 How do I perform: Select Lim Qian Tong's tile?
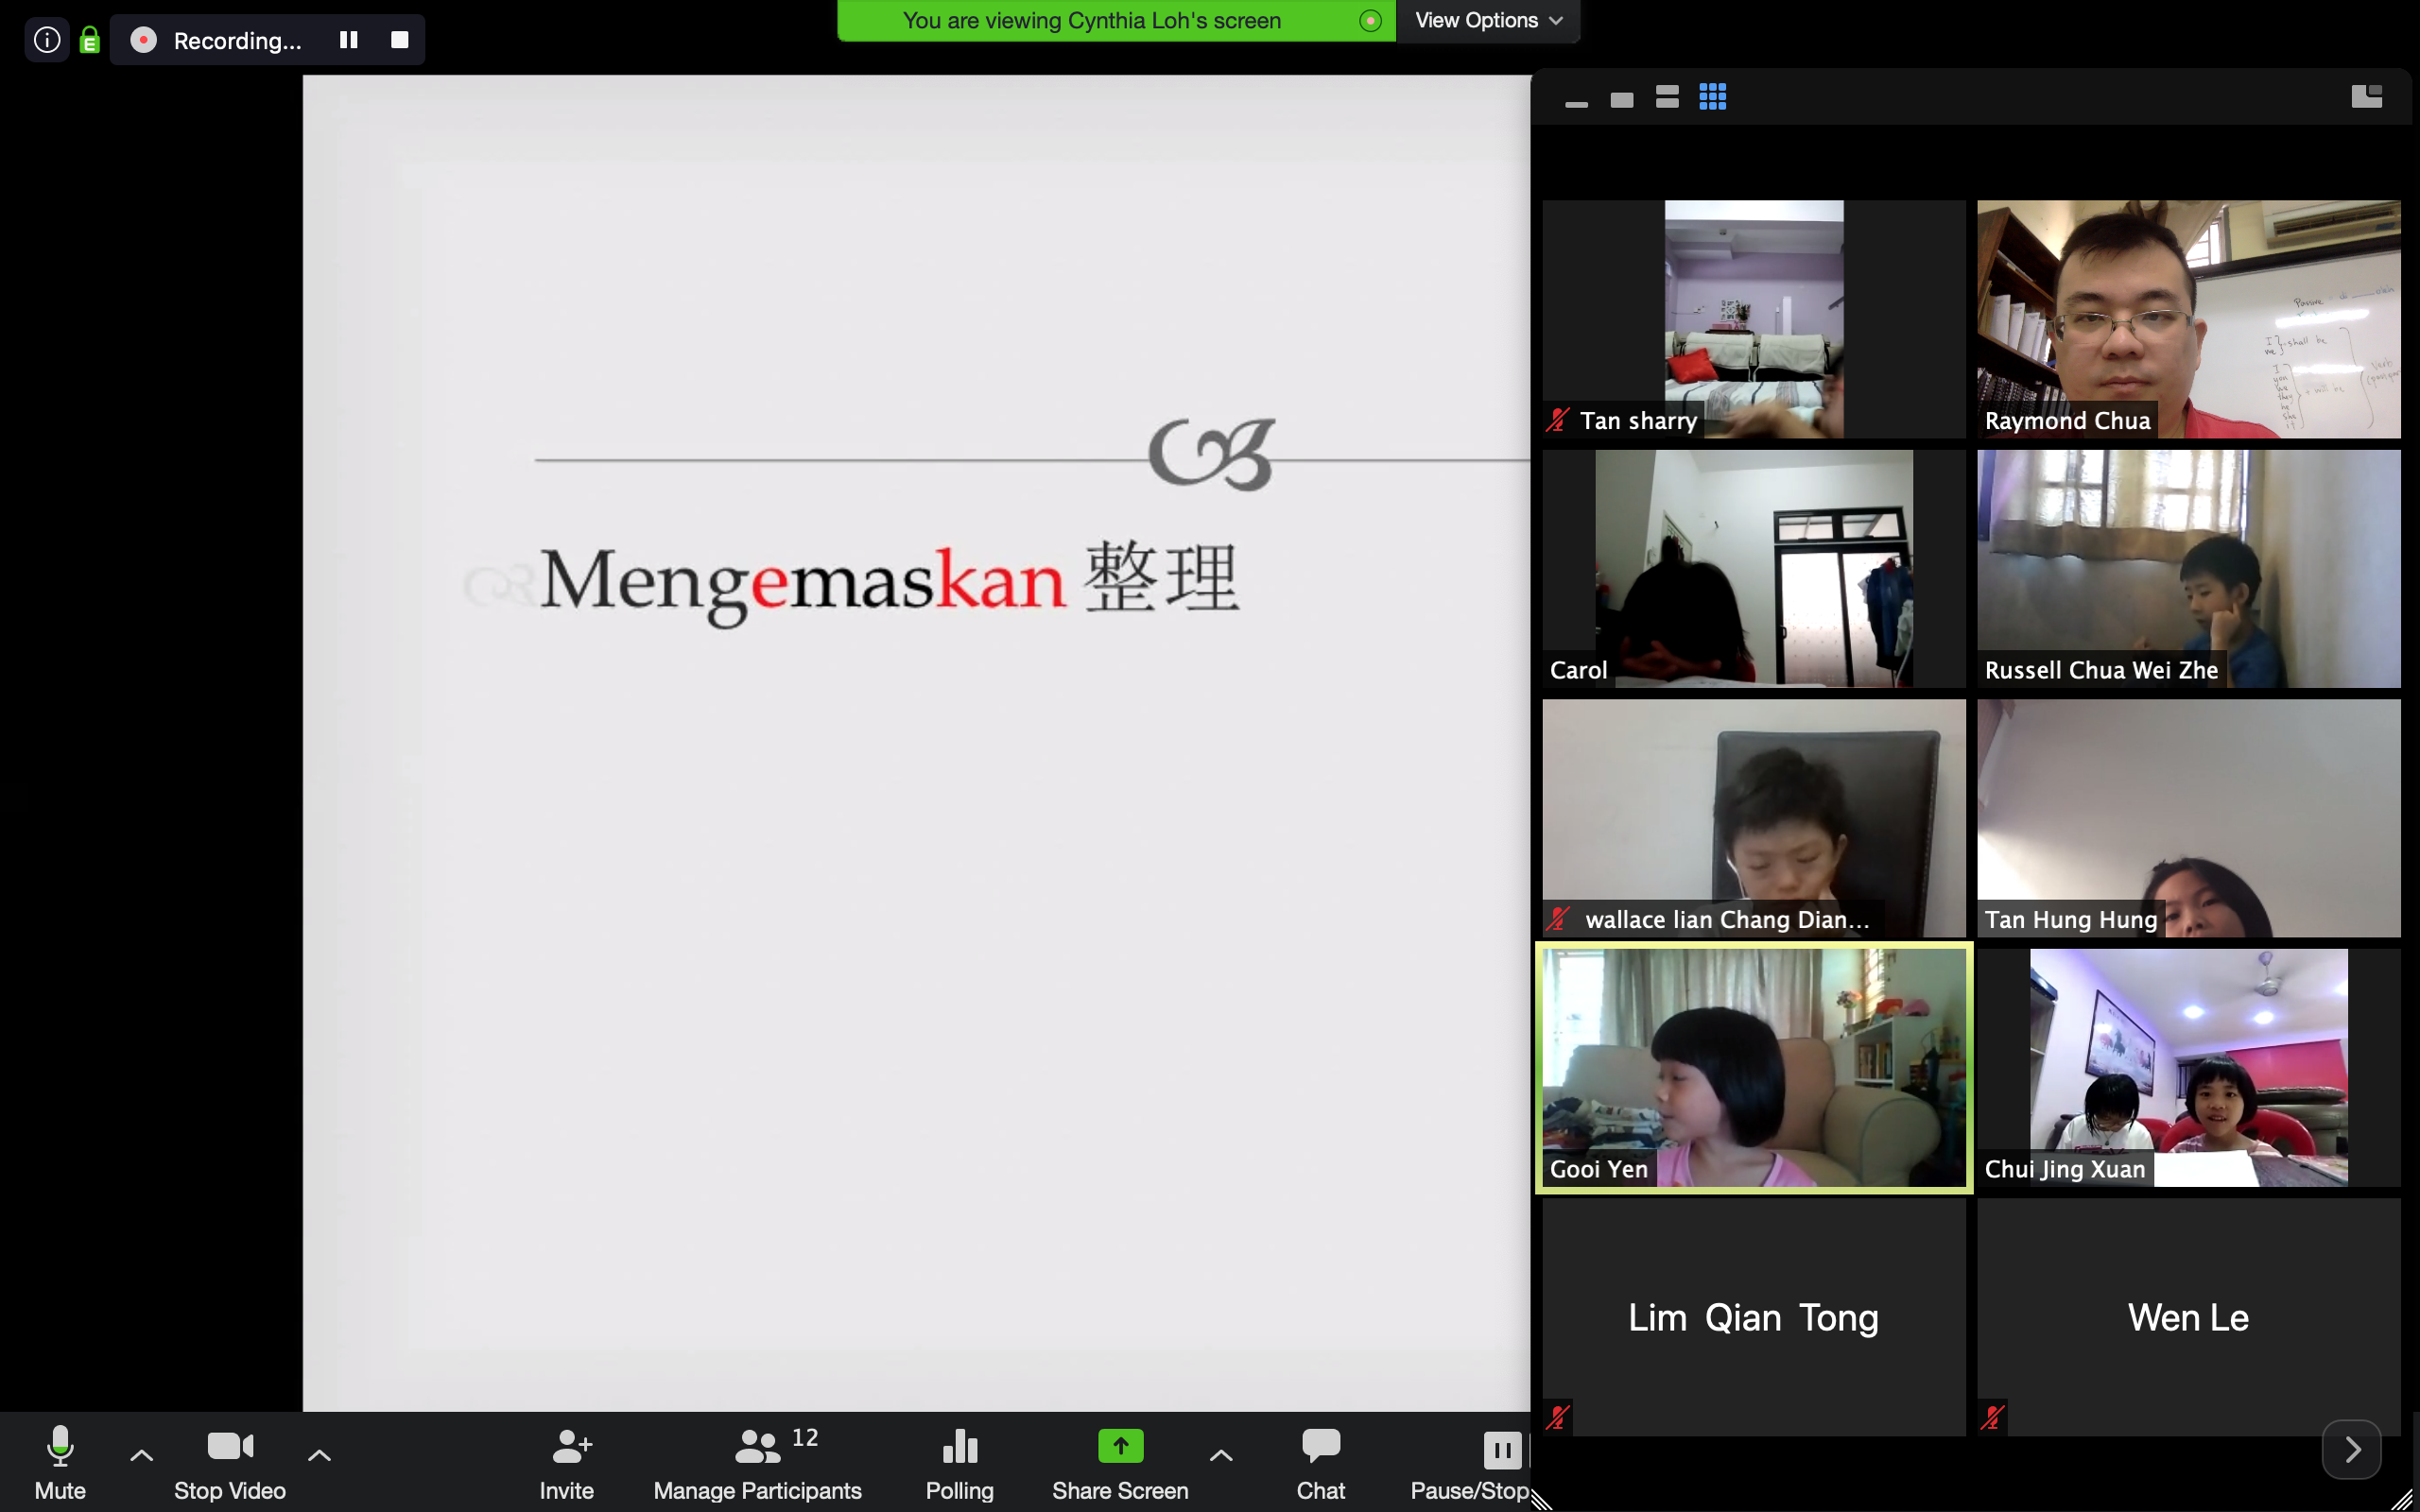1754,1317
